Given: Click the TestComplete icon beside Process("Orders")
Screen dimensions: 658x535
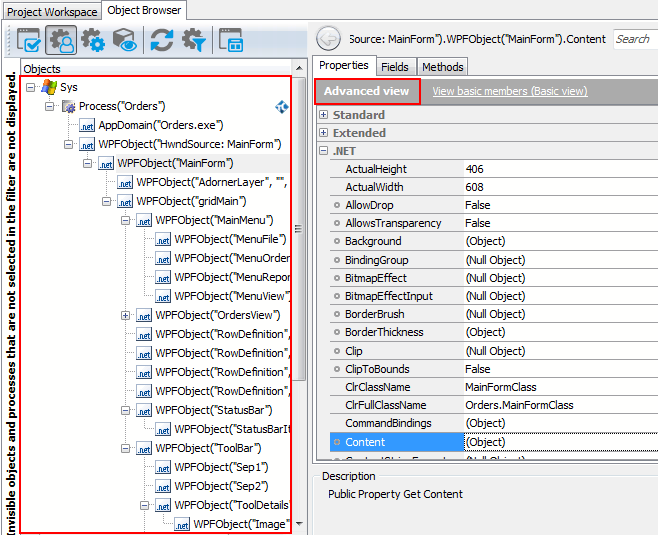Looking at the screenshot, I should [x=282, y=106].
